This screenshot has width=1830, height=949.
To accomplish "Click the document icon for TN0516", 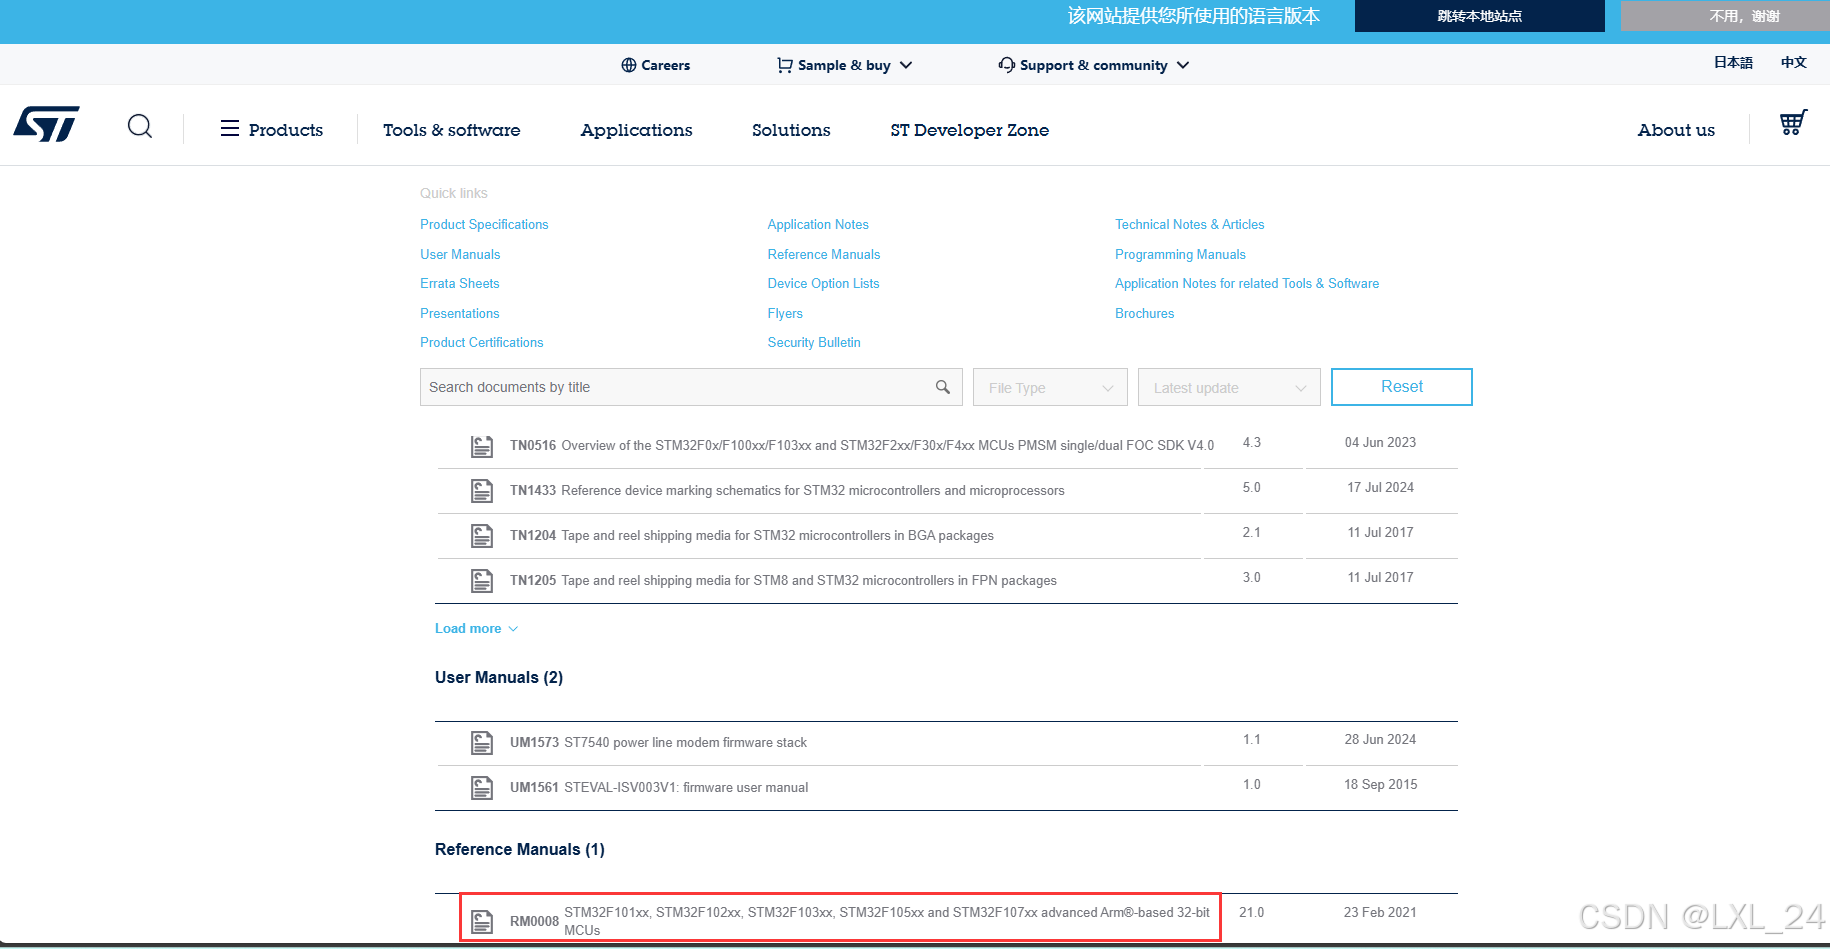I will click(x=482, y=447).
